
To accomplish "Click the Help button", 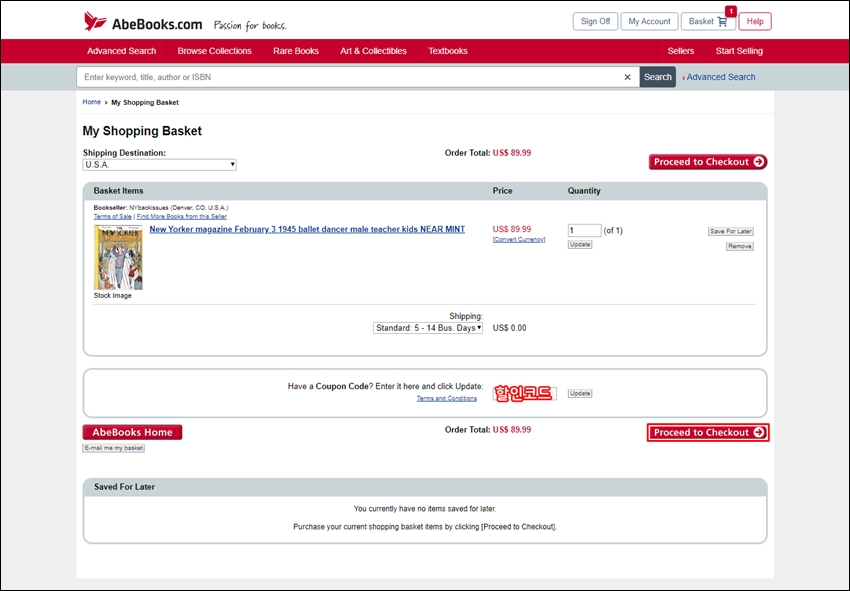I will 755,22.
